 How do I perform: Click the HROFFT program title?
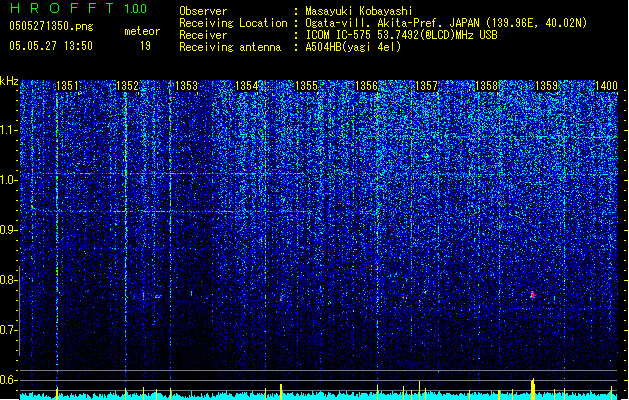[63, 8]
